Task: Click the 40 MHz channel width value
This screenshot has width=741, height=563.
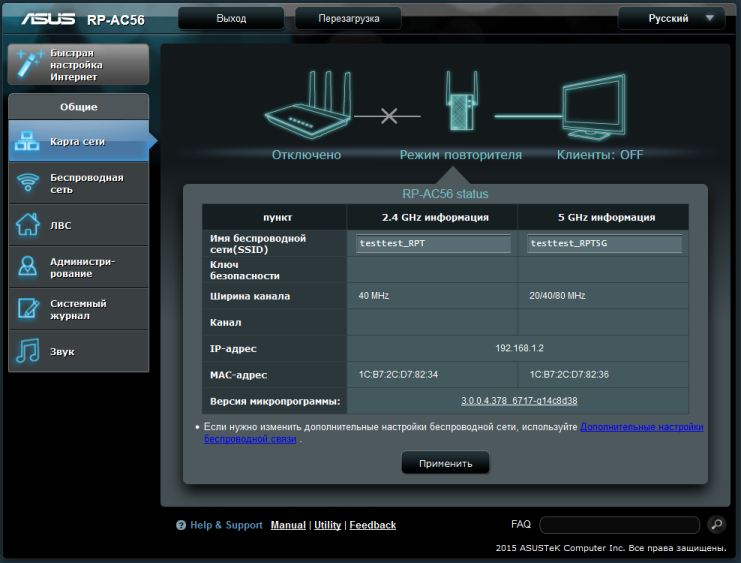Action: coord(373,296)
